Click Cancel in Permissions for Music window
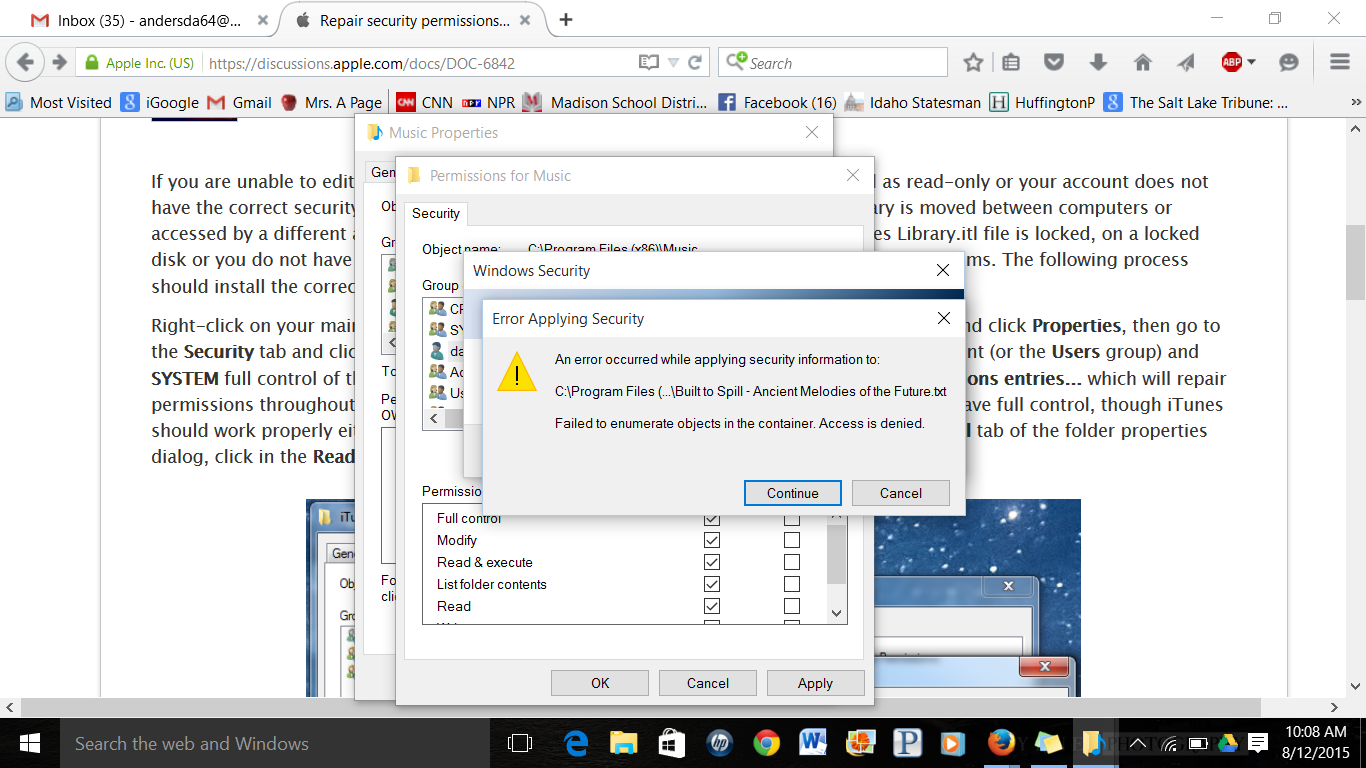Screen dimensions: 1366x768 [x=708, y=683]
